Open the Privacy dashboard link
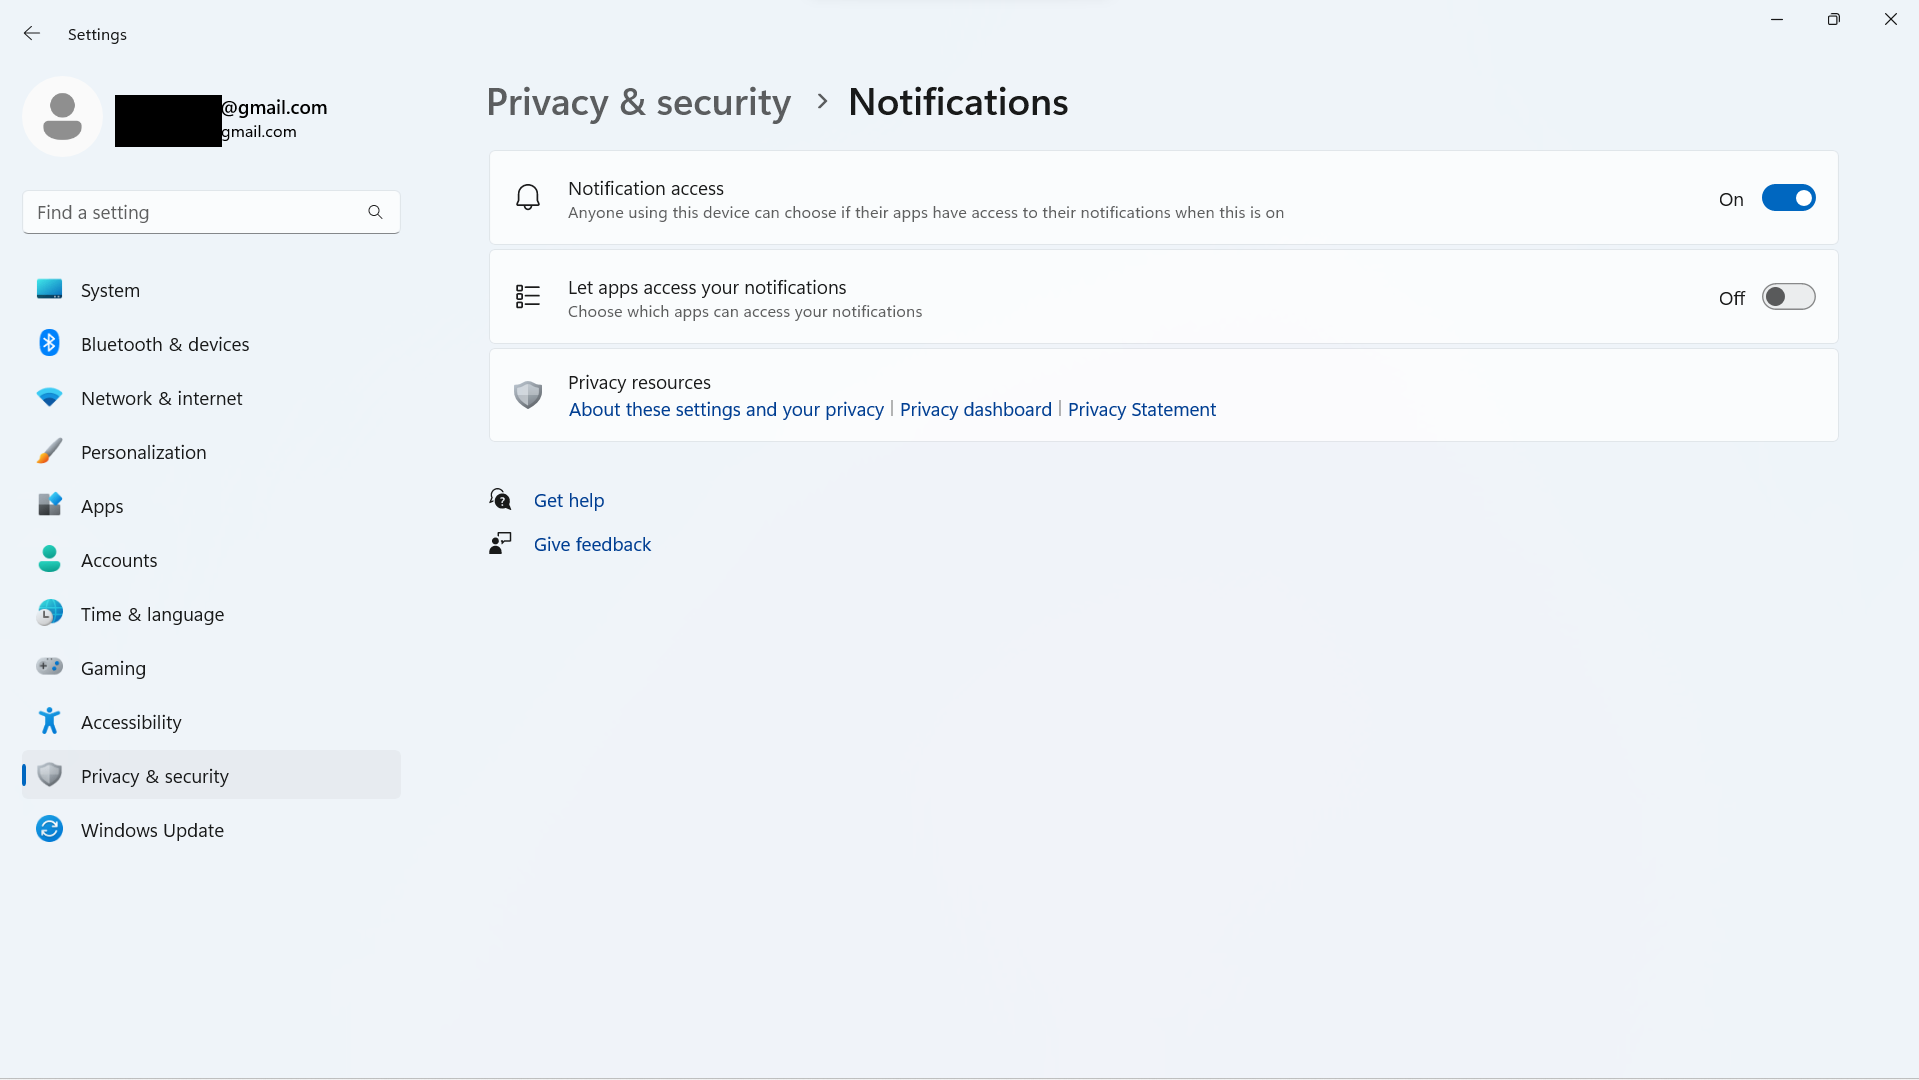 pyautogui.click(x=975, y=409)
